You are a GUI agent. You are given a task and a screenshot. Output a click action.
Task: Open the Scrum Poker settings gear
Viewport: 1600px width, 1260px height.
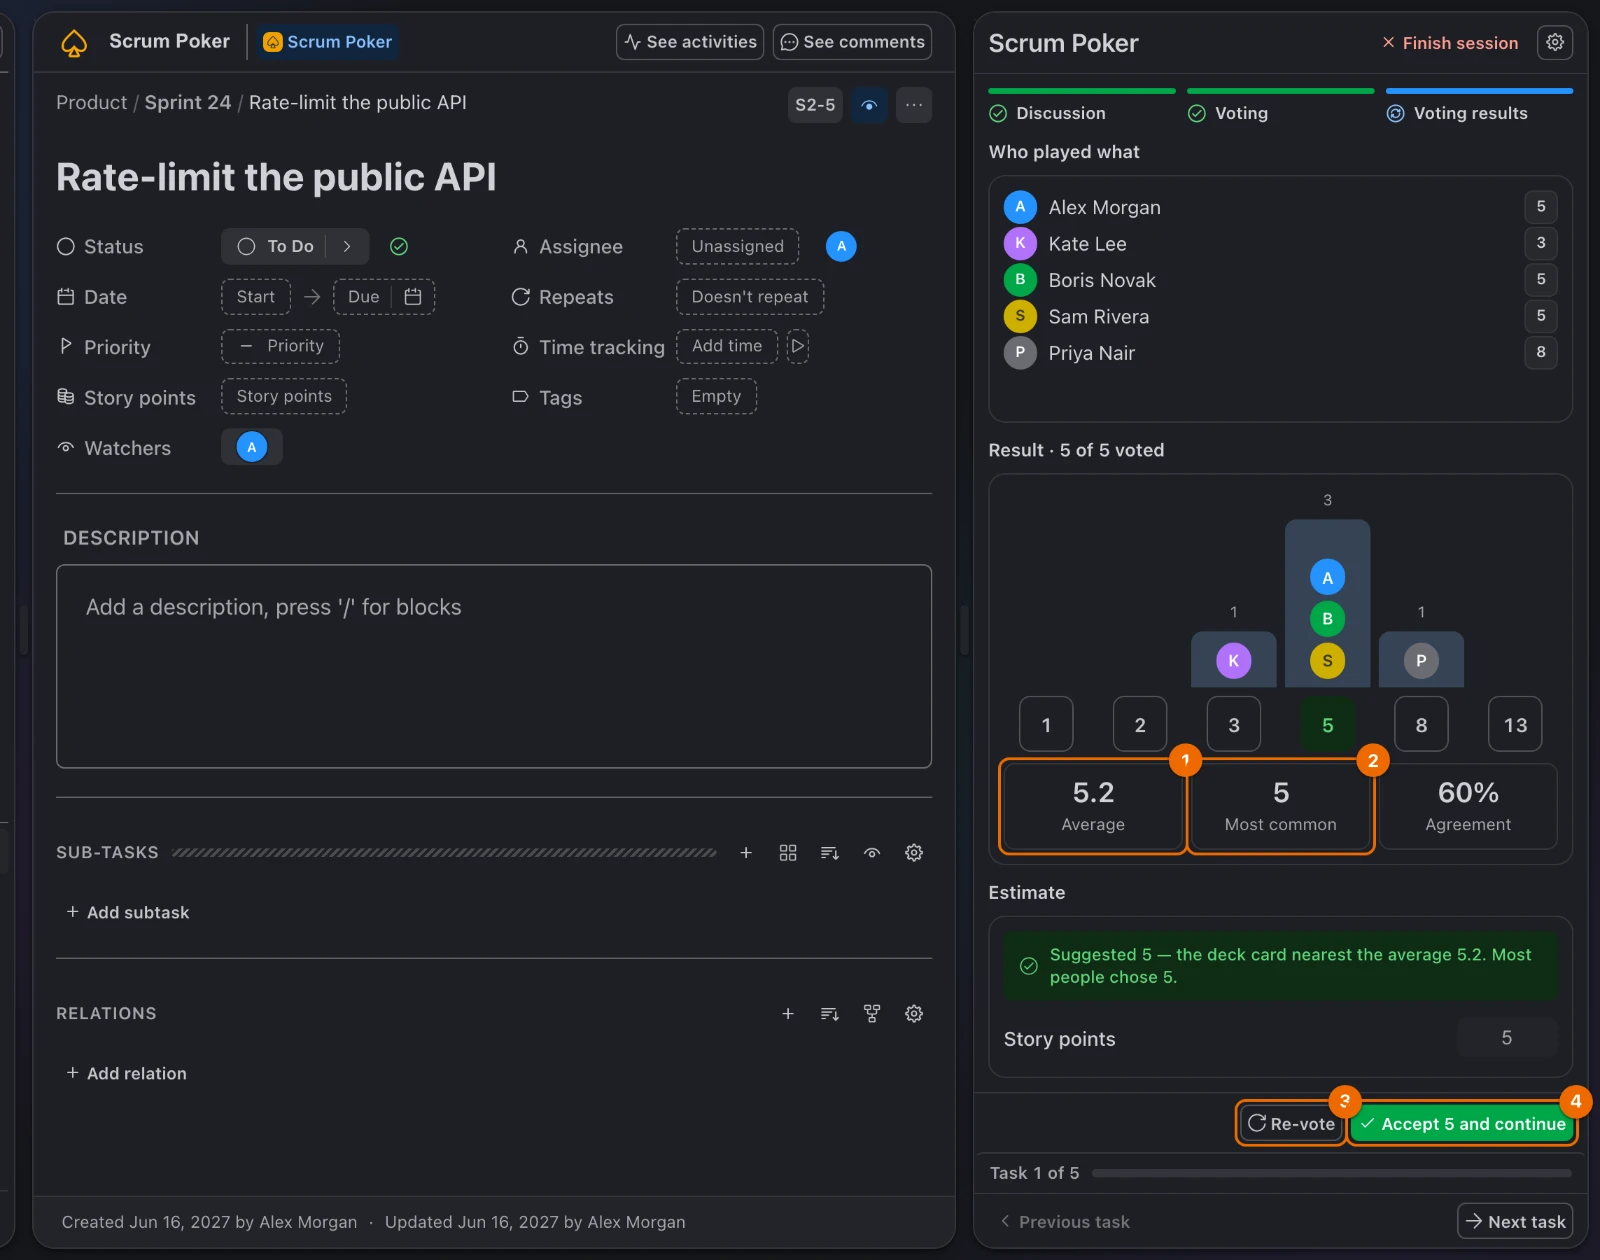coord(1554,42)
